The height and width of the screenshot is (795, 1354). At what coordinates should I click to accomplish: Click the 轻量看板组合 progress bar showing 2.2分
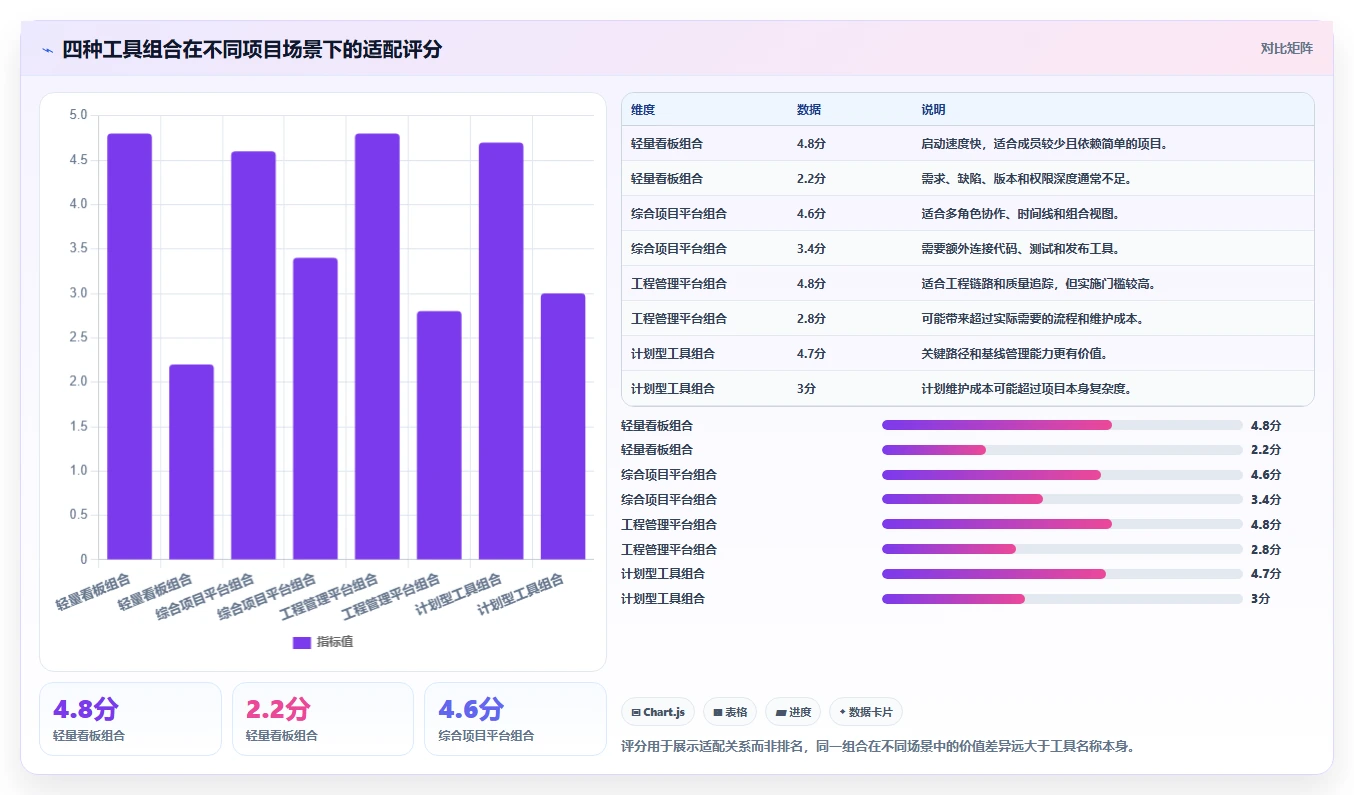1062,450
